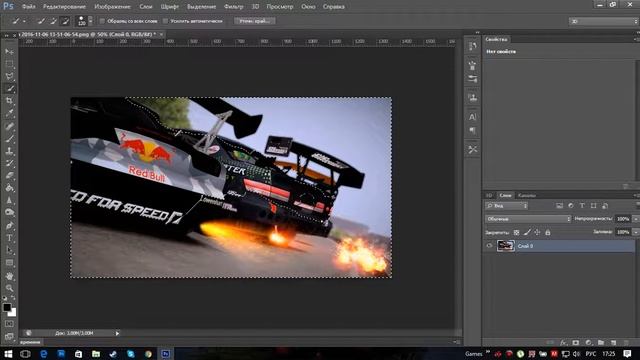Open layer filter type dropdown Вид
Image resolution: width=640 pixels, height=360 pixels.
click(x=507, y=206)
